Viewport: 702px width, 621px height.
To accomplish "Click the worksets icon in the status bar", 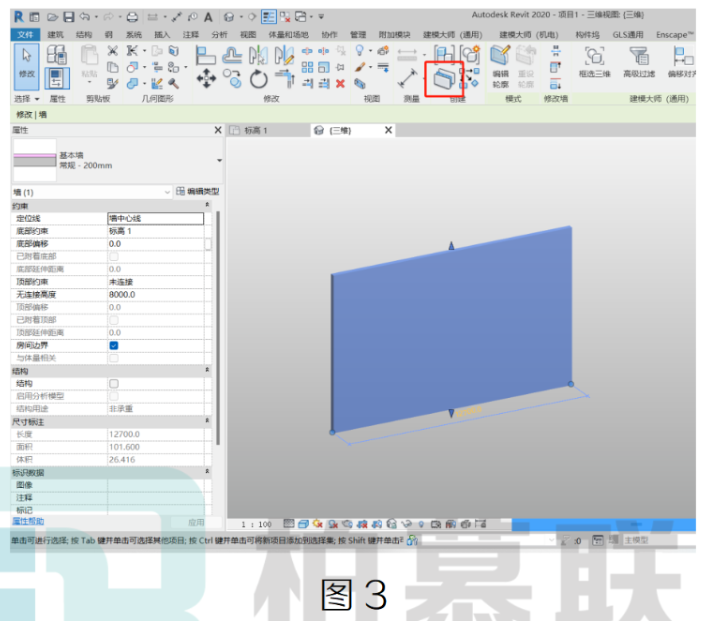I will [x=412, y=540].
